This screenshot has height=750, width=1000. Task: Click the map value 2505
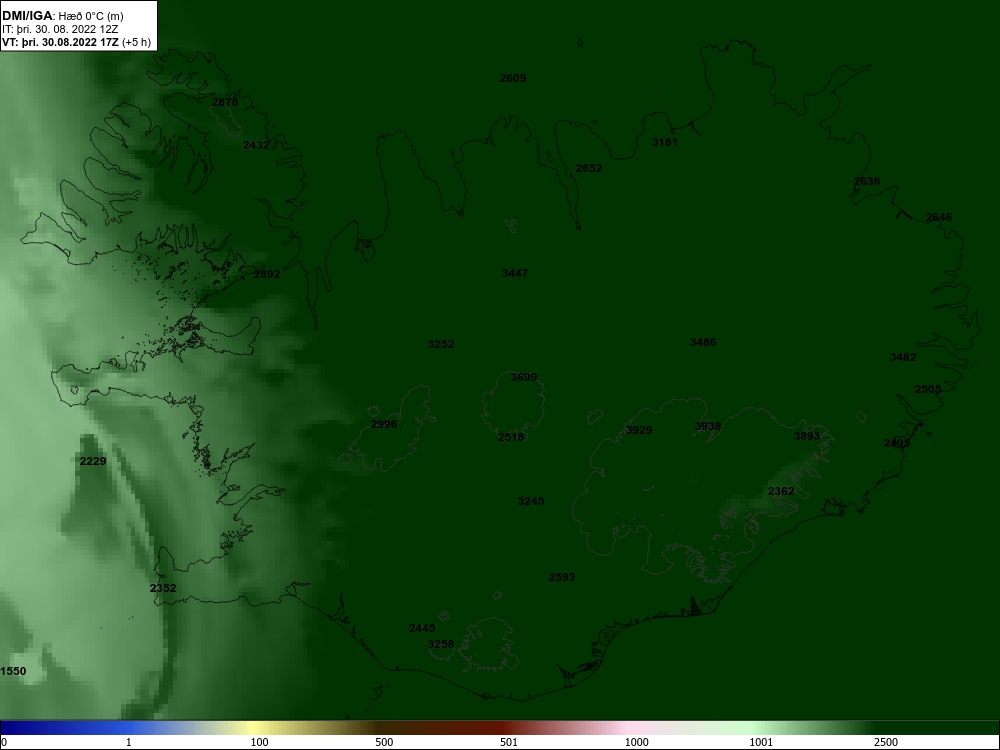click(x=928, y=389)
